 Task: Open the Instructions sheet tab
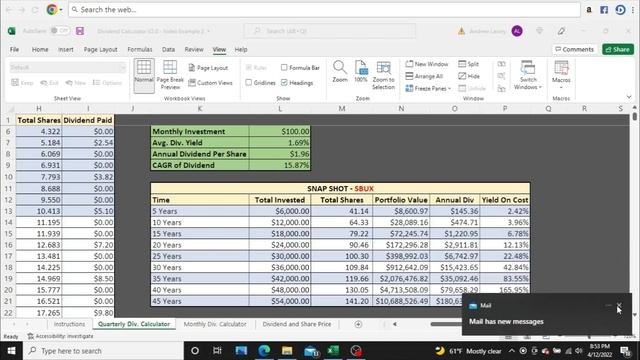69,324
